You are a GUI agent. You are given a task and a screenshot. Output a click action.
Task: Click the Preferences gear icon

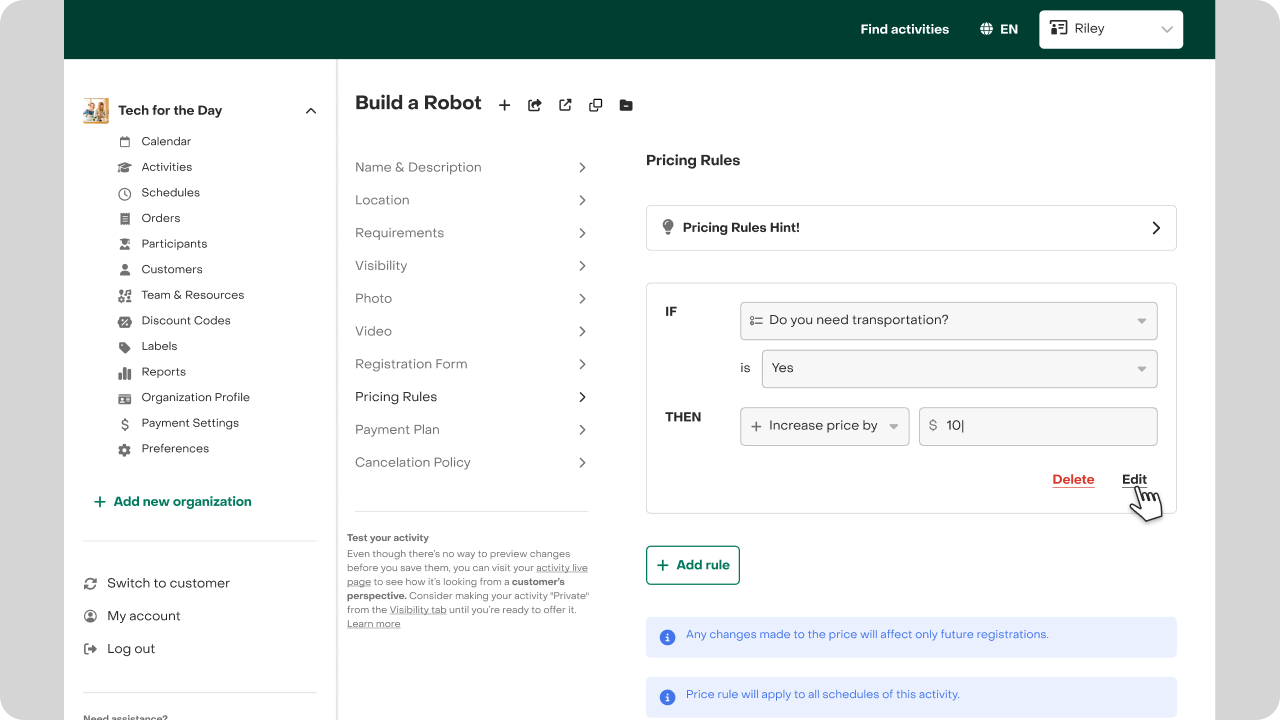[125, 450]
